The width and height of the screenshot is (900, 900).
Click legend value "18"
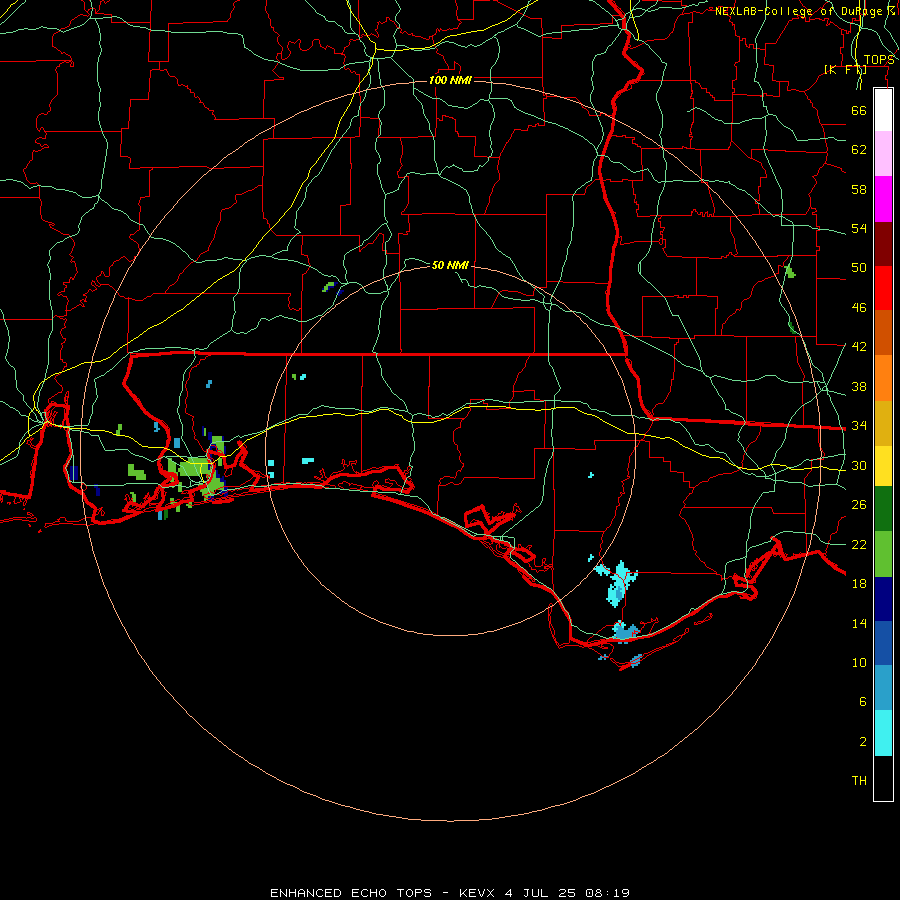point(859,584)
